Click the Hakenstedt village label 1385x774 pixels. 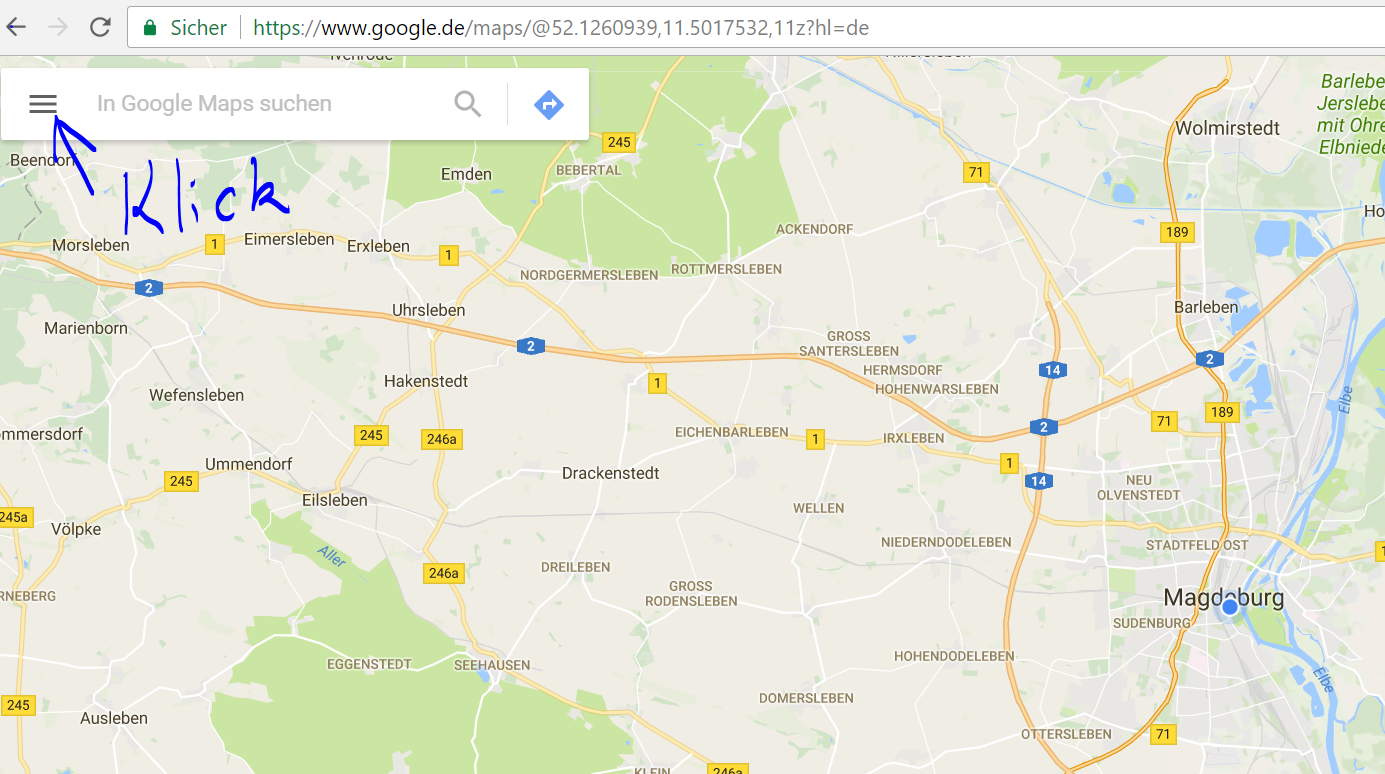(x=426, y=381)
